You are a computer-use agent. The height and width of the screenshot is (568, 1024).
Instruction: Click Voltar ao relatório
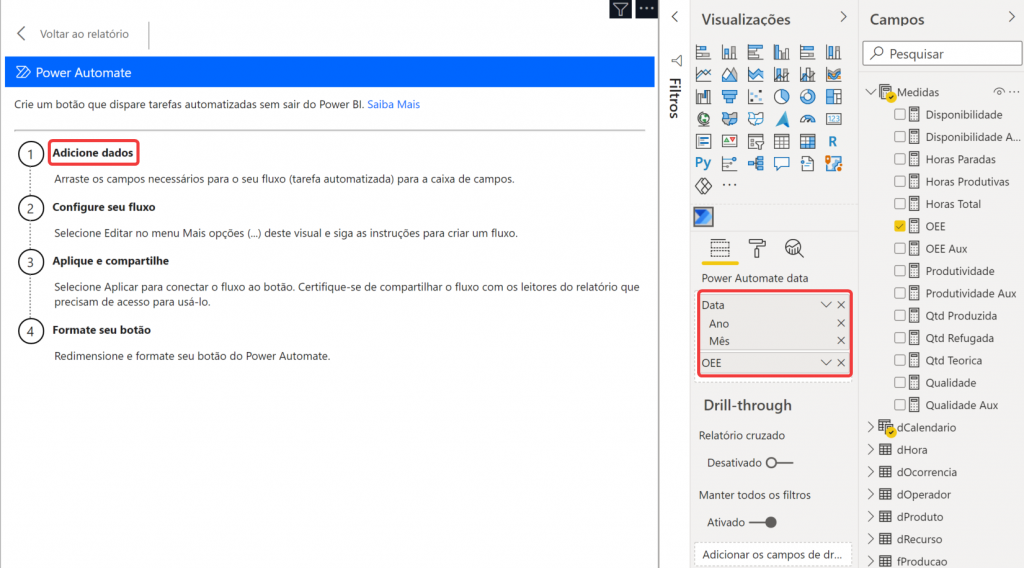coord(73,34)
